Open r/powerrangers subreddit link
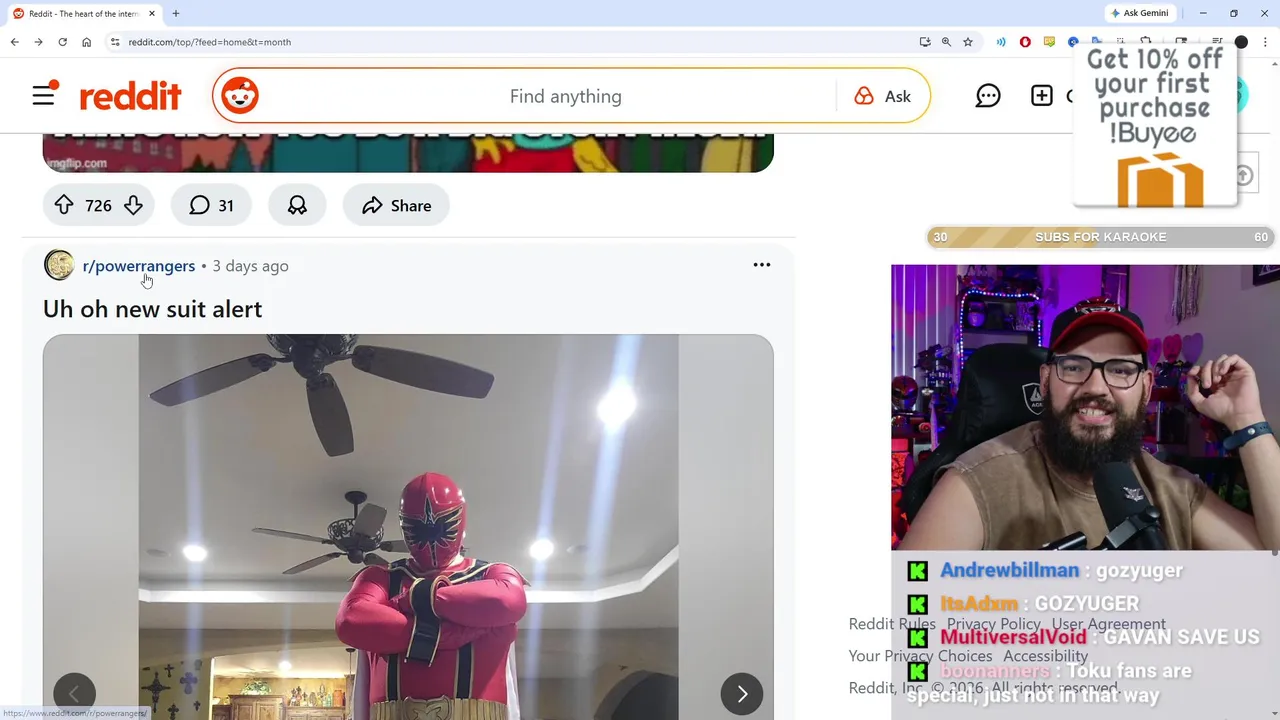 [x=139, y=266]
